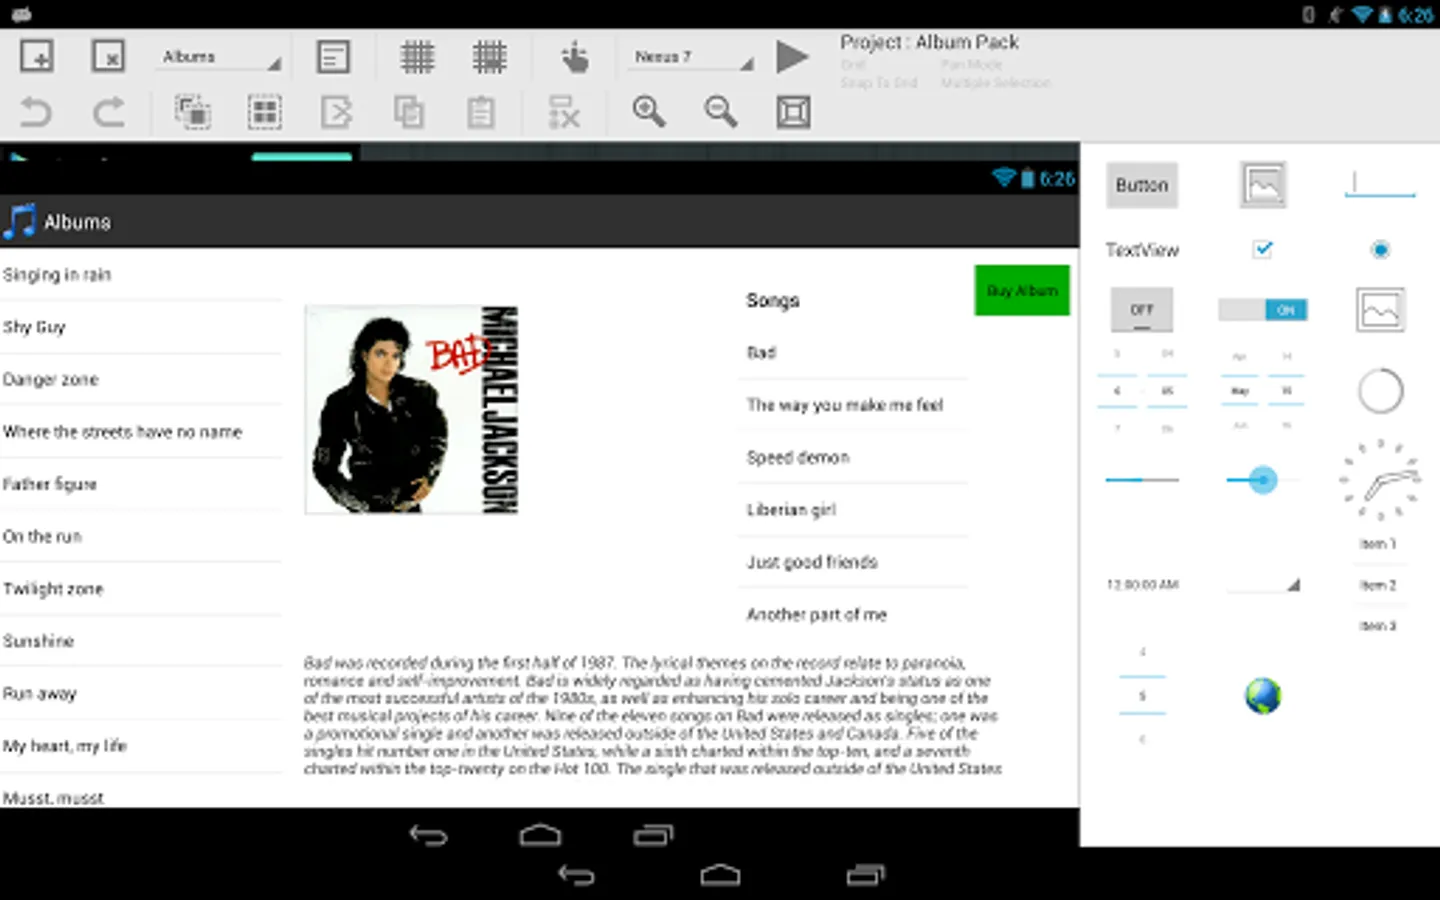Click the bring-to-front layers icon

point(192,111)
